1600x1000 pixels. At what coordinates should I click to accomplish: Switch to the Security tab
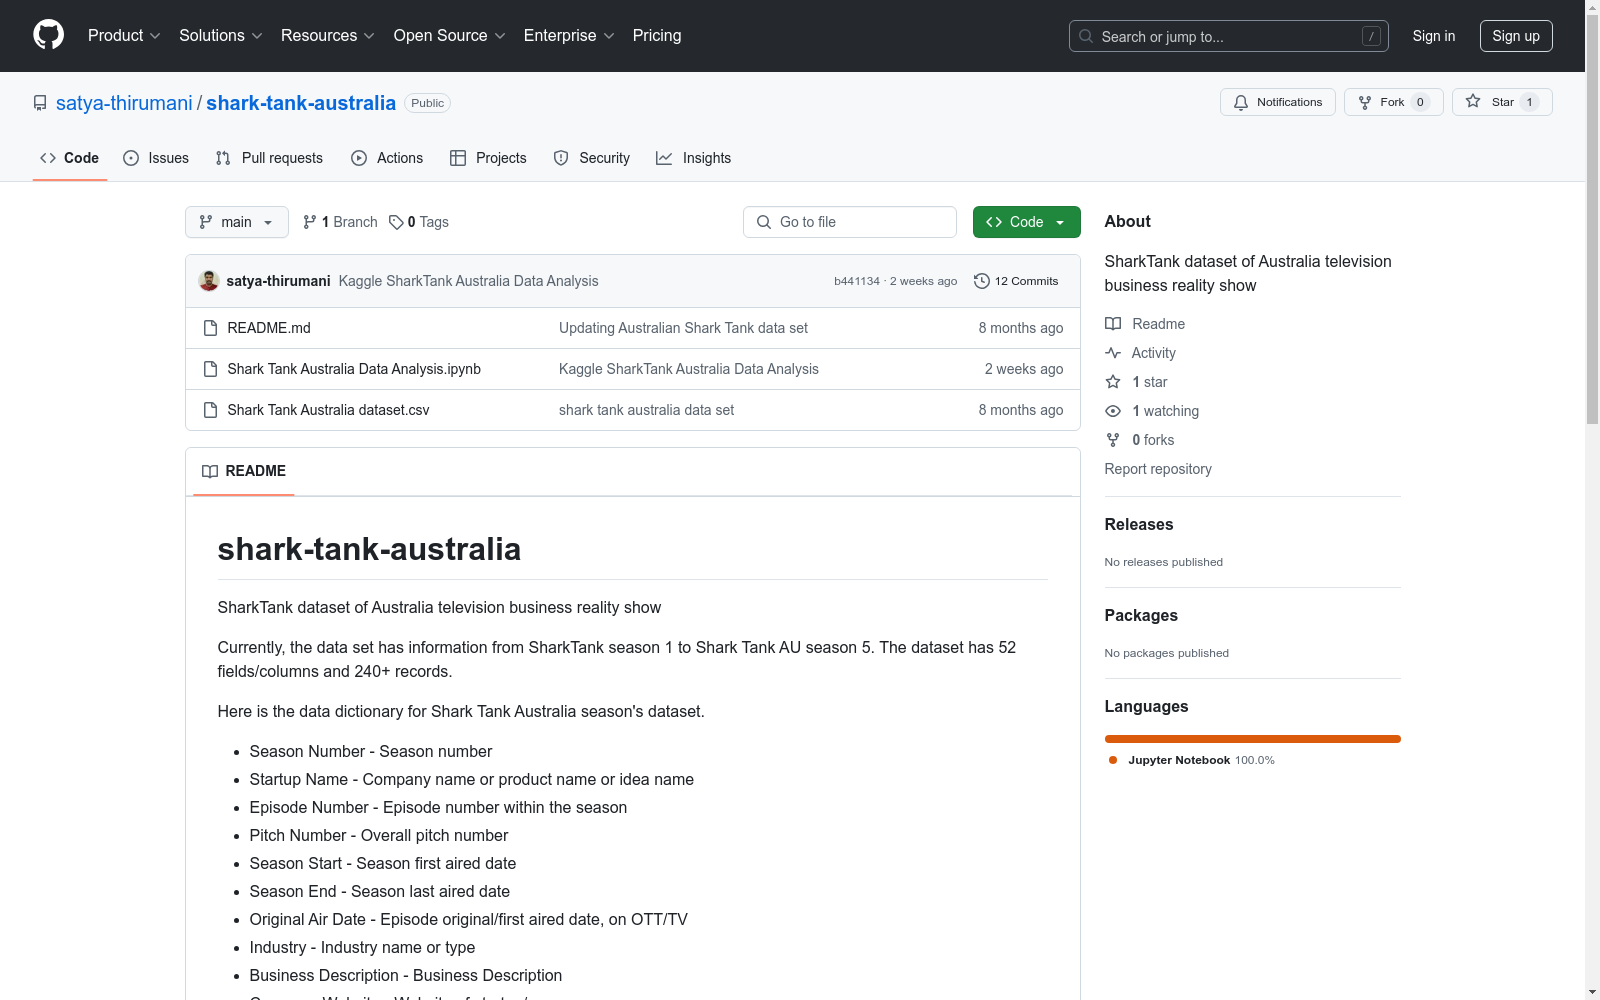pyautogui.click(x=591, y=158)
